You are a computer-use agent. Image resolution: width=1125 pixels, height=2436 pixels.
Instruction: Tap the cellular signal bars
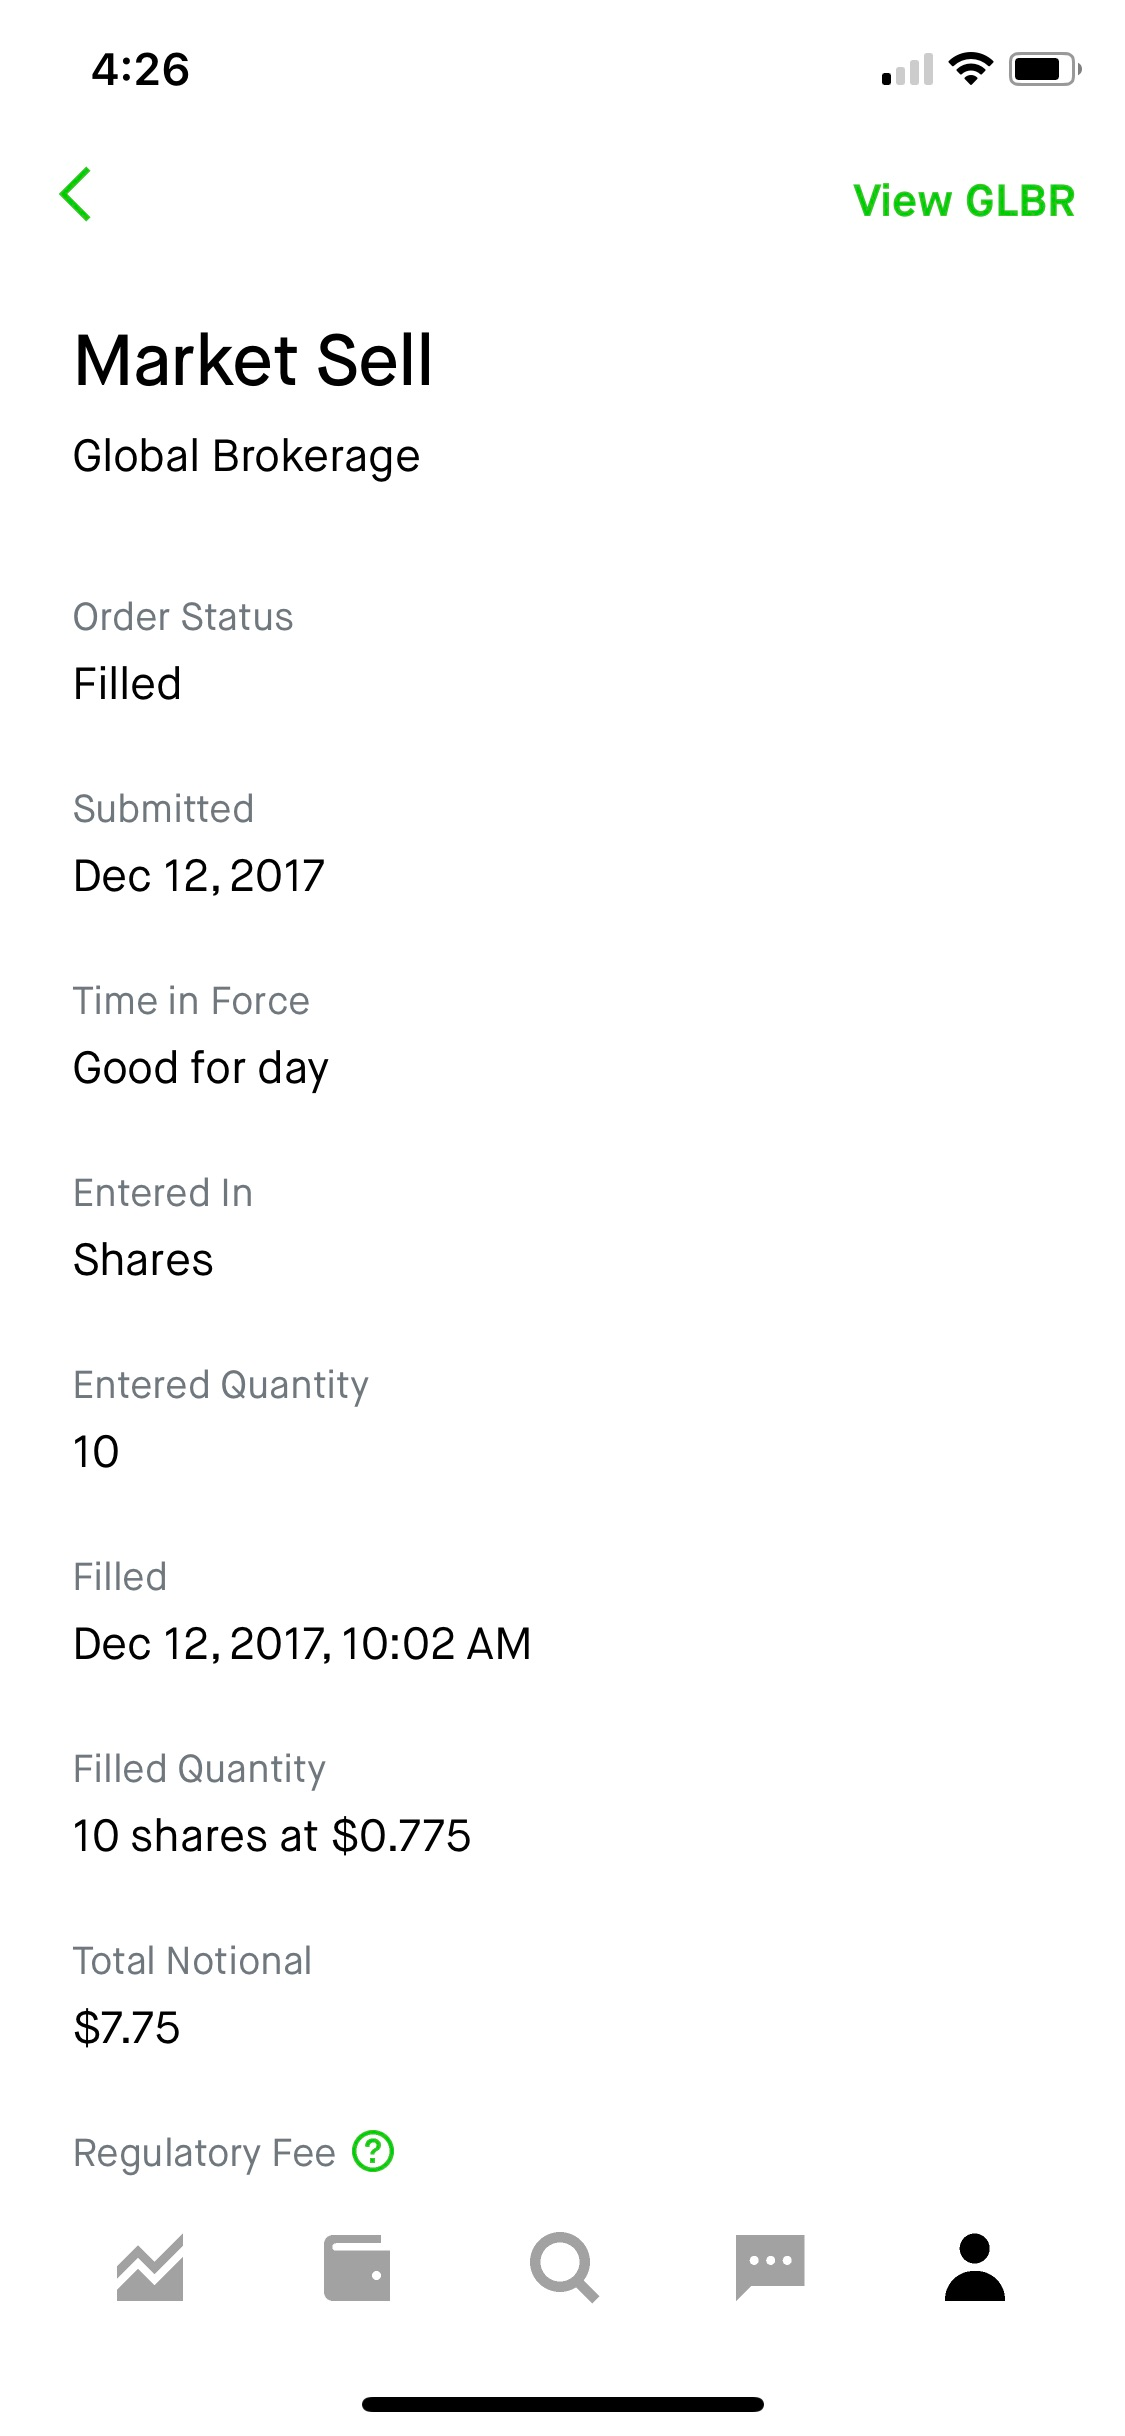click(907, 70)
